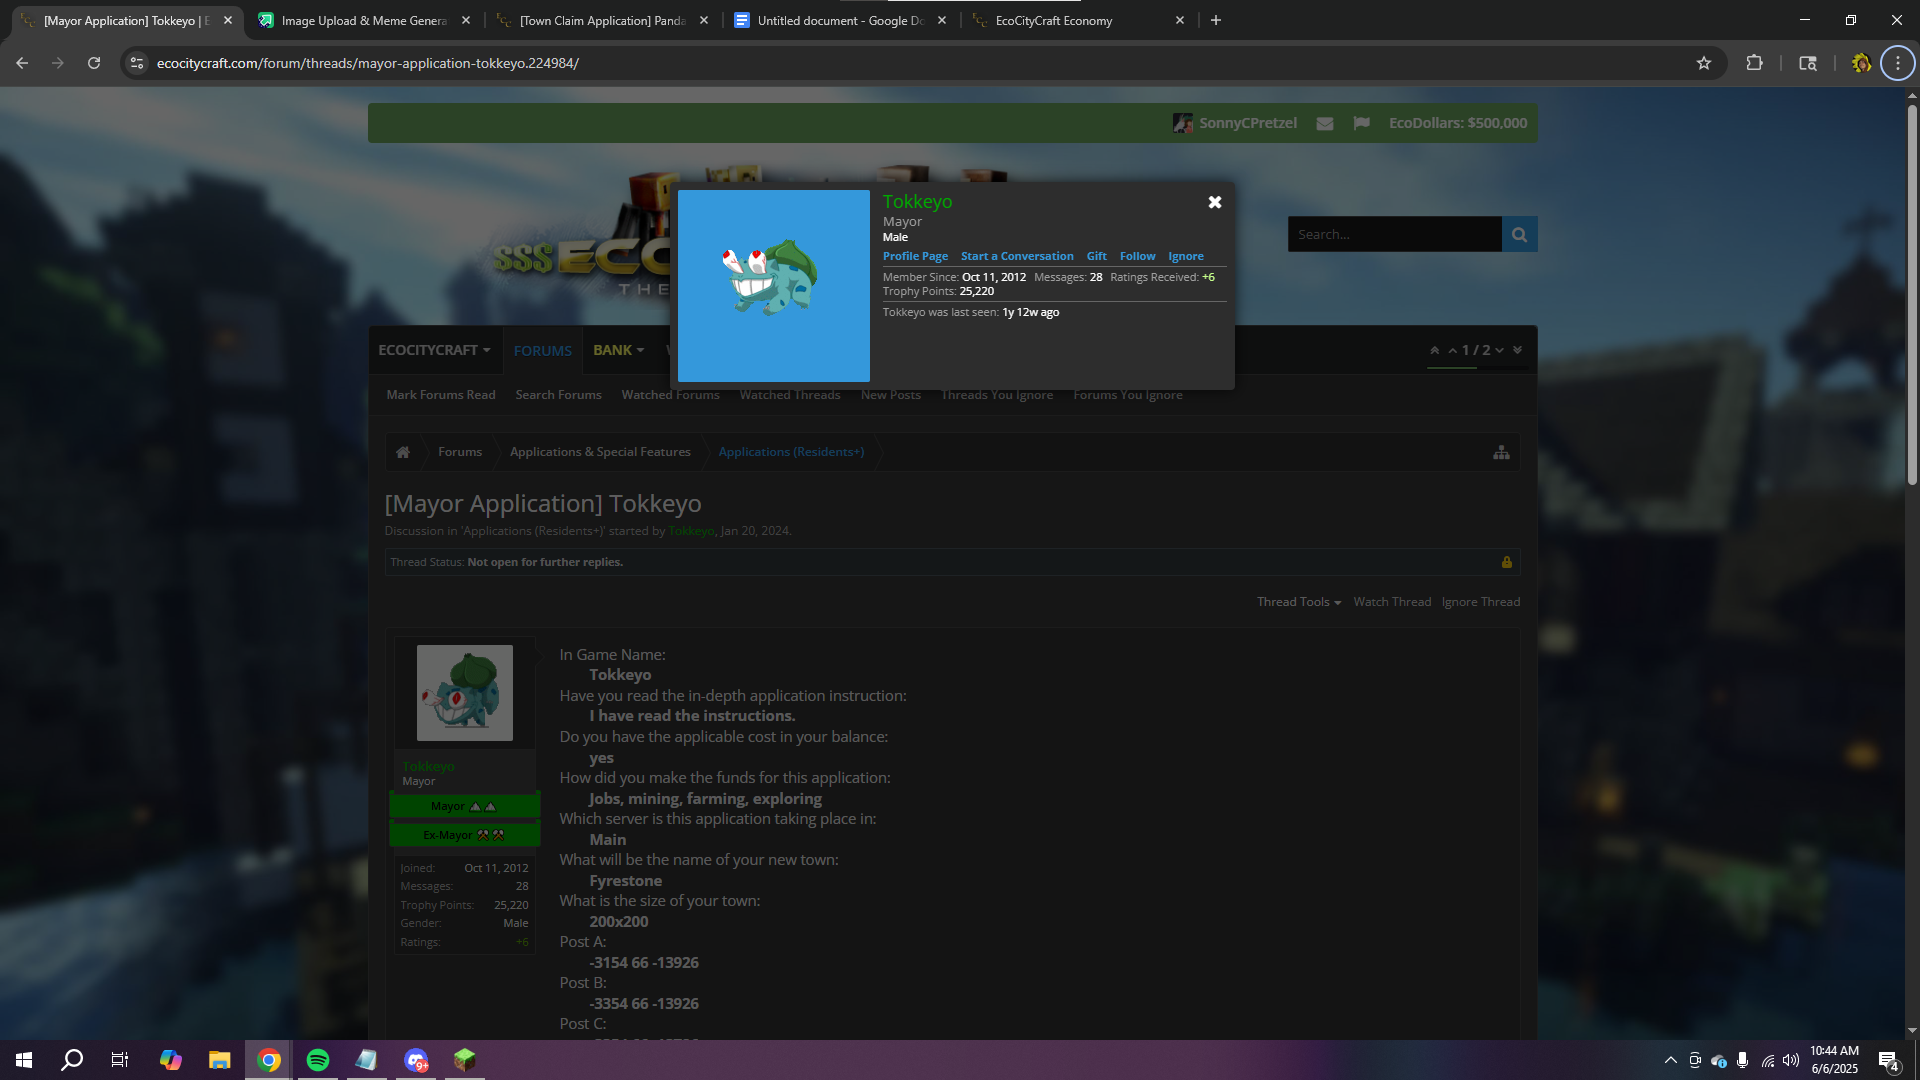Open the inbox envelope icon
The height and width of the screenshot is (1080, 1920).
pos(1325,123)
